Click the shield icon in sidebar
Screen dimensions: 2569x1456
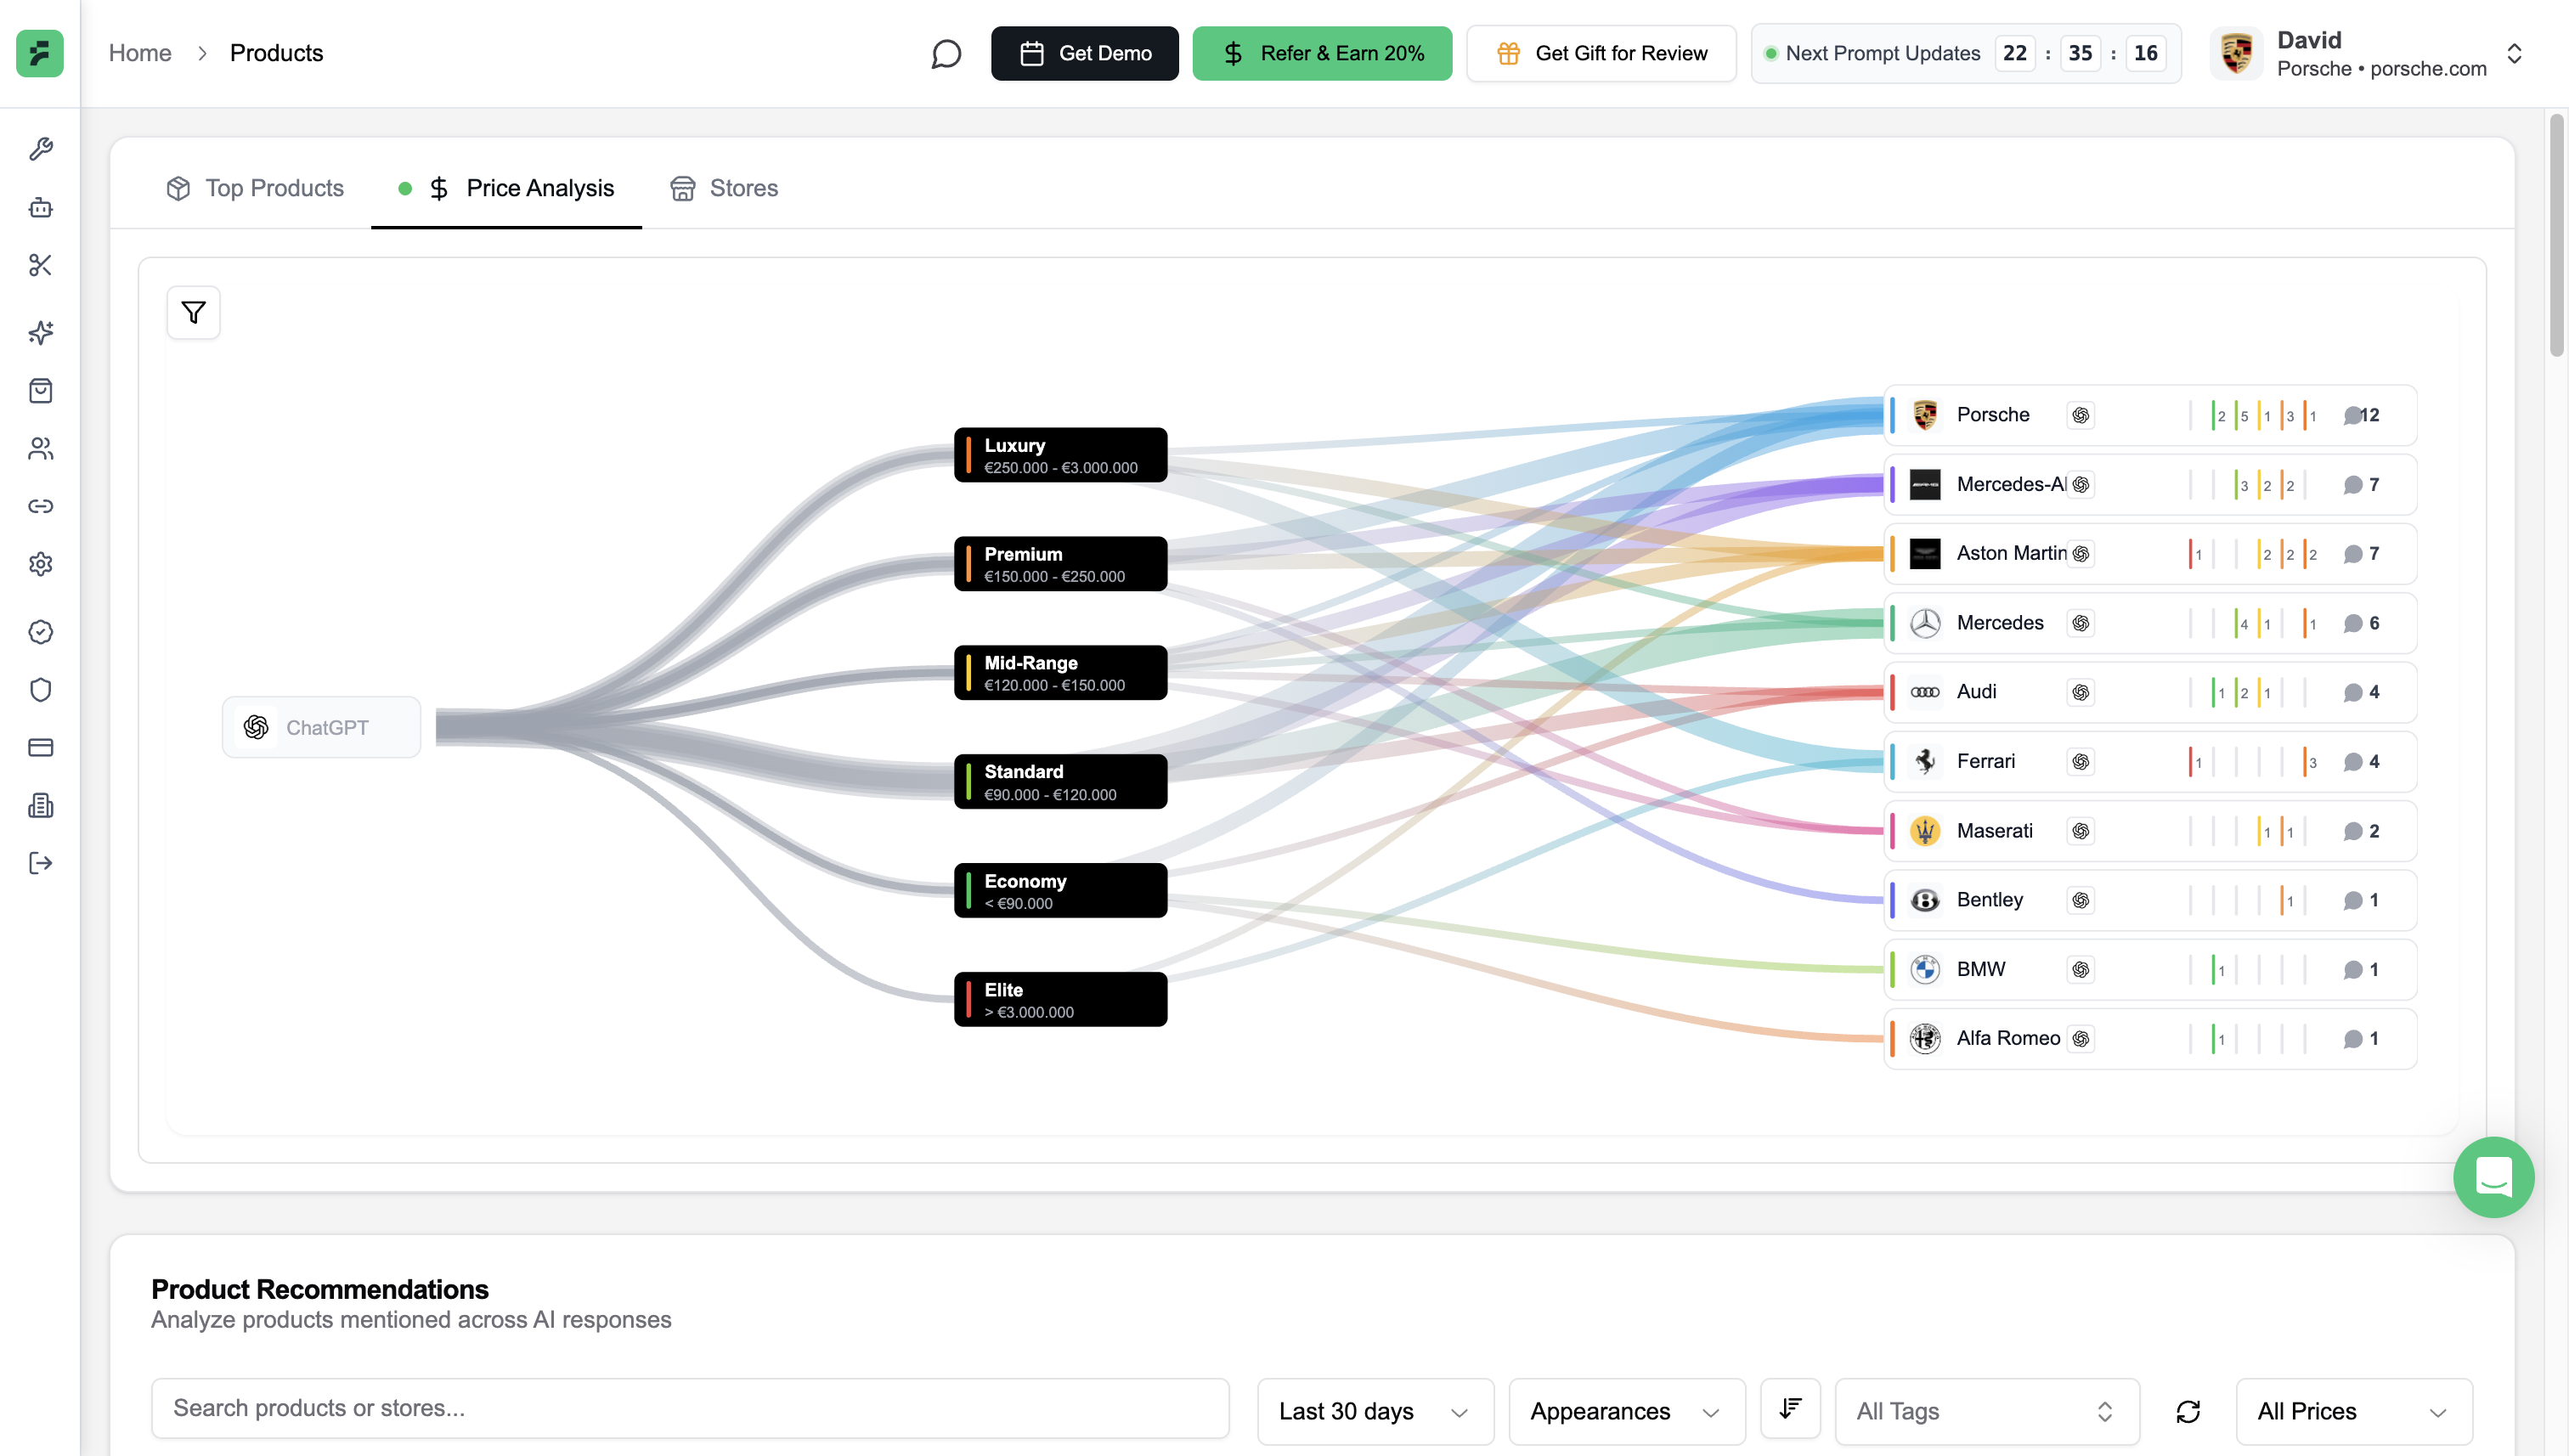[40, 690]
